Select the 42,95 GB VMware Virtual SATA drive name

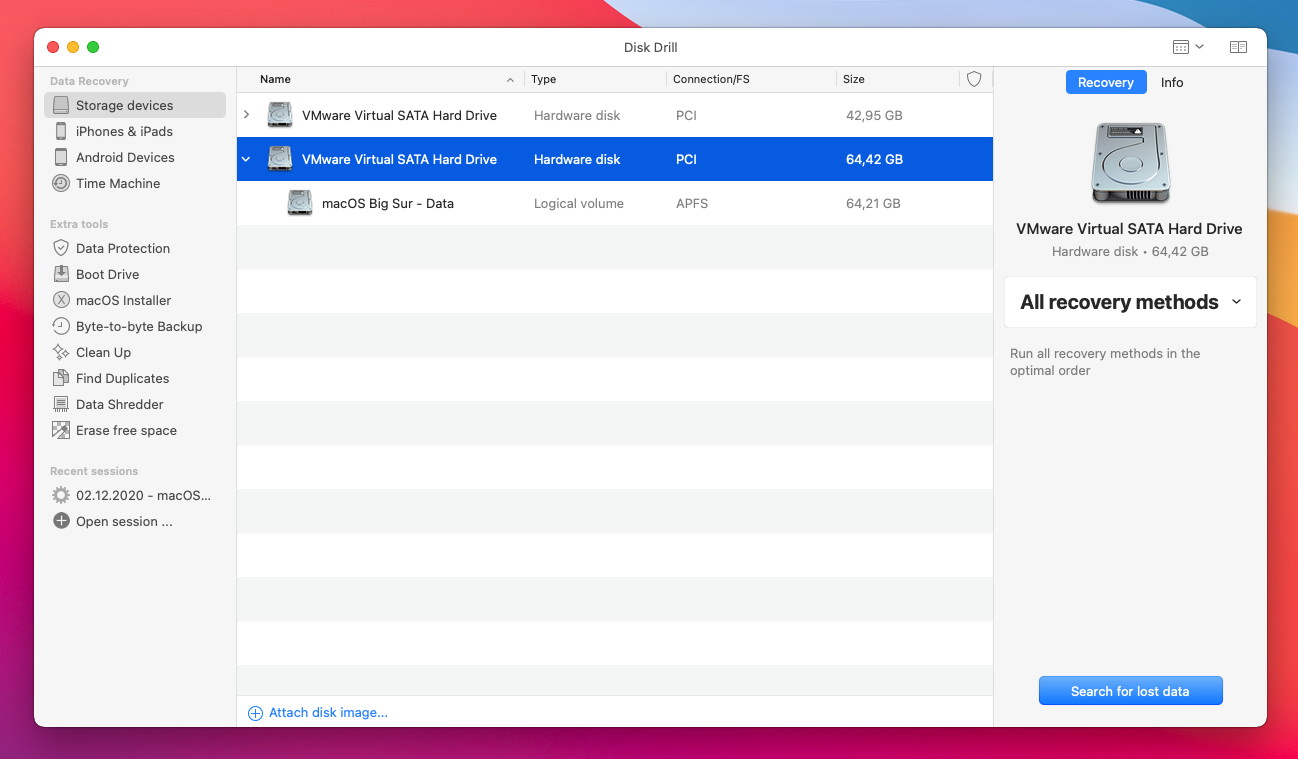coord(399,115)
